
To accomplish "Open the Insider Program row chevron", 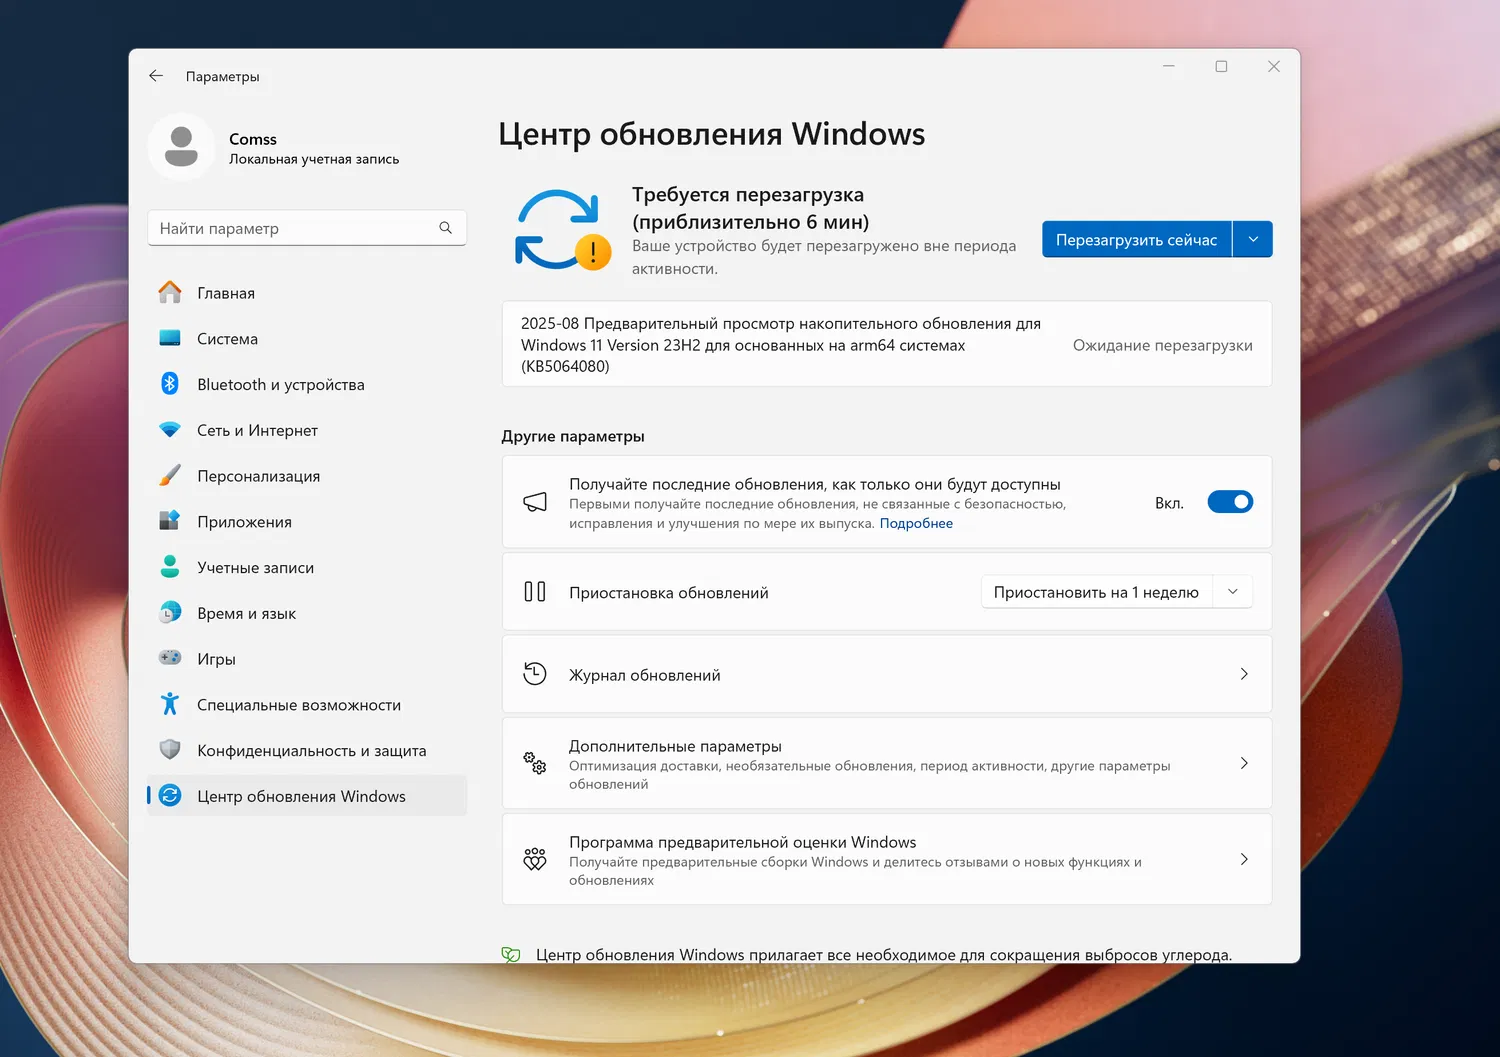I will click(1244, 859).
